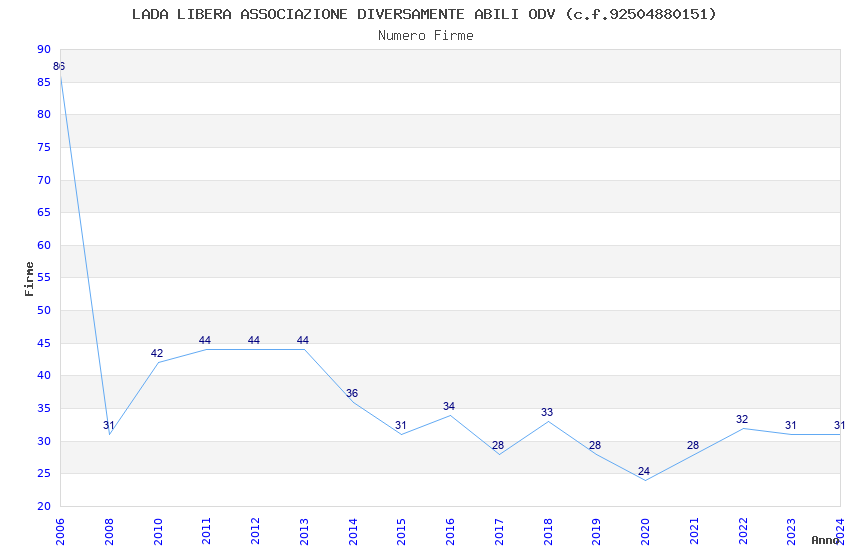Click the 90 tick on the y-axis
Screen dimensions: 850x550
pyautogui.click(x=43, y=49)
